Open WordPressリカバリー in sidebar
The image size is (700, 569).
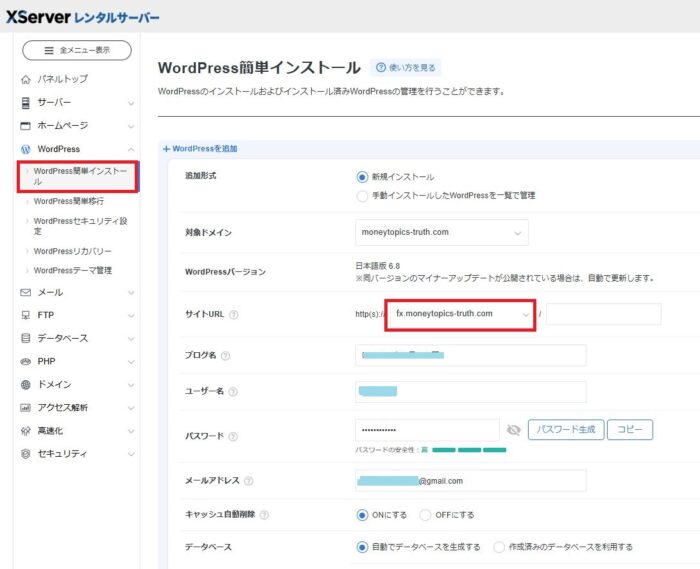tap(72, 251)
